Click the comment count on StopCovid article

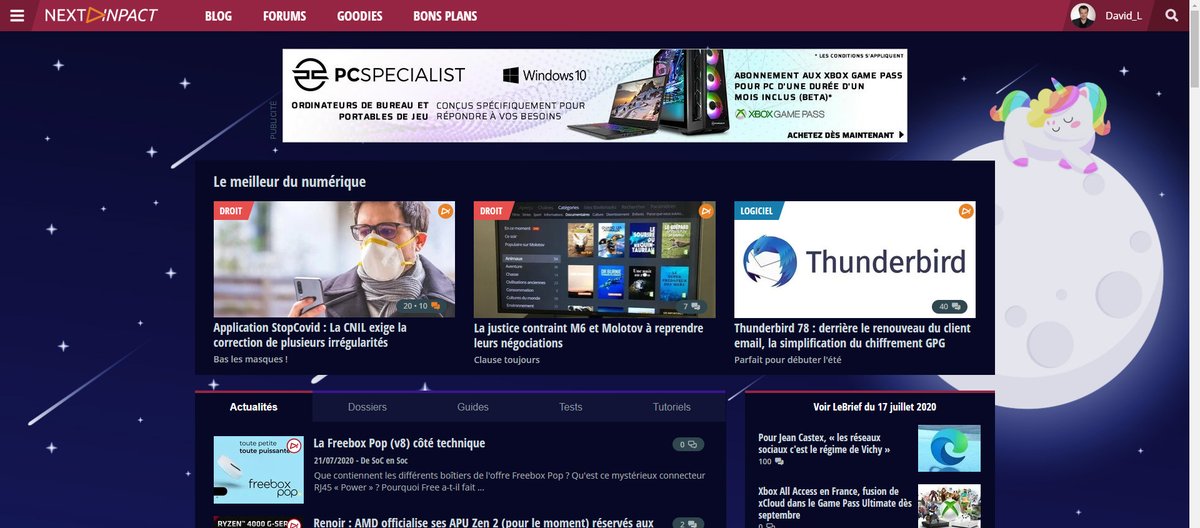tap(421, 306)
